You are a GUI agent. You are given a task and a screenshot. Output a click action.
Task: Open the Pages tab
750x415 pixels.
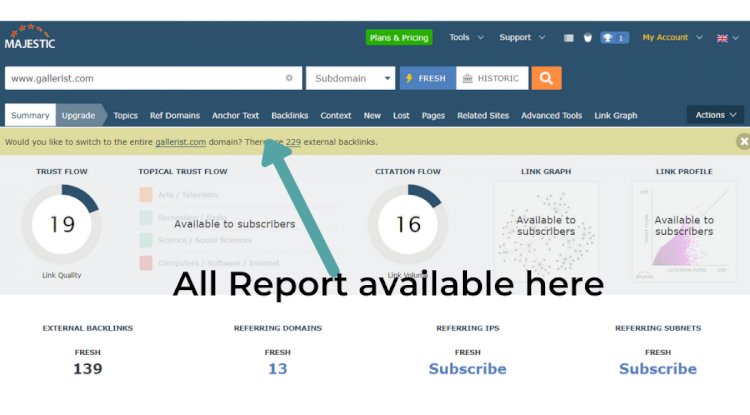tap(433, 115)
